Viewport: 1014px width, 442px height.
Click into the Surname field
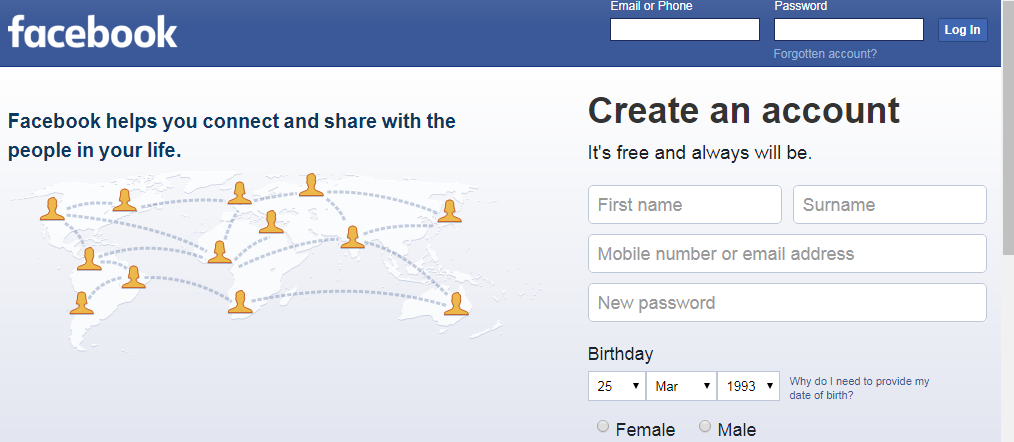(890, 204)
